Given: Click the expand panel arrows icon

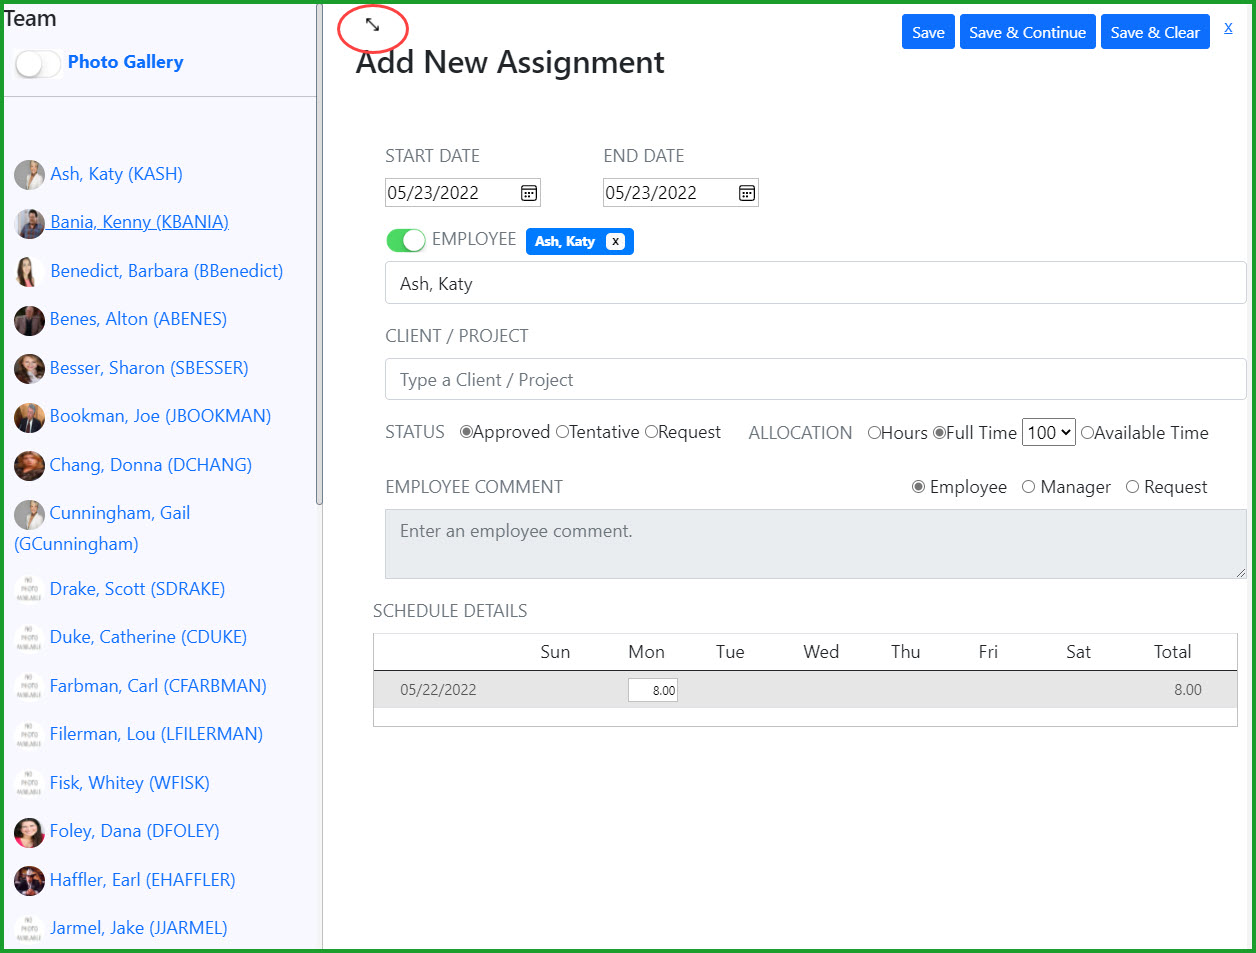Looking at the screenshot, I should (372, 24).
